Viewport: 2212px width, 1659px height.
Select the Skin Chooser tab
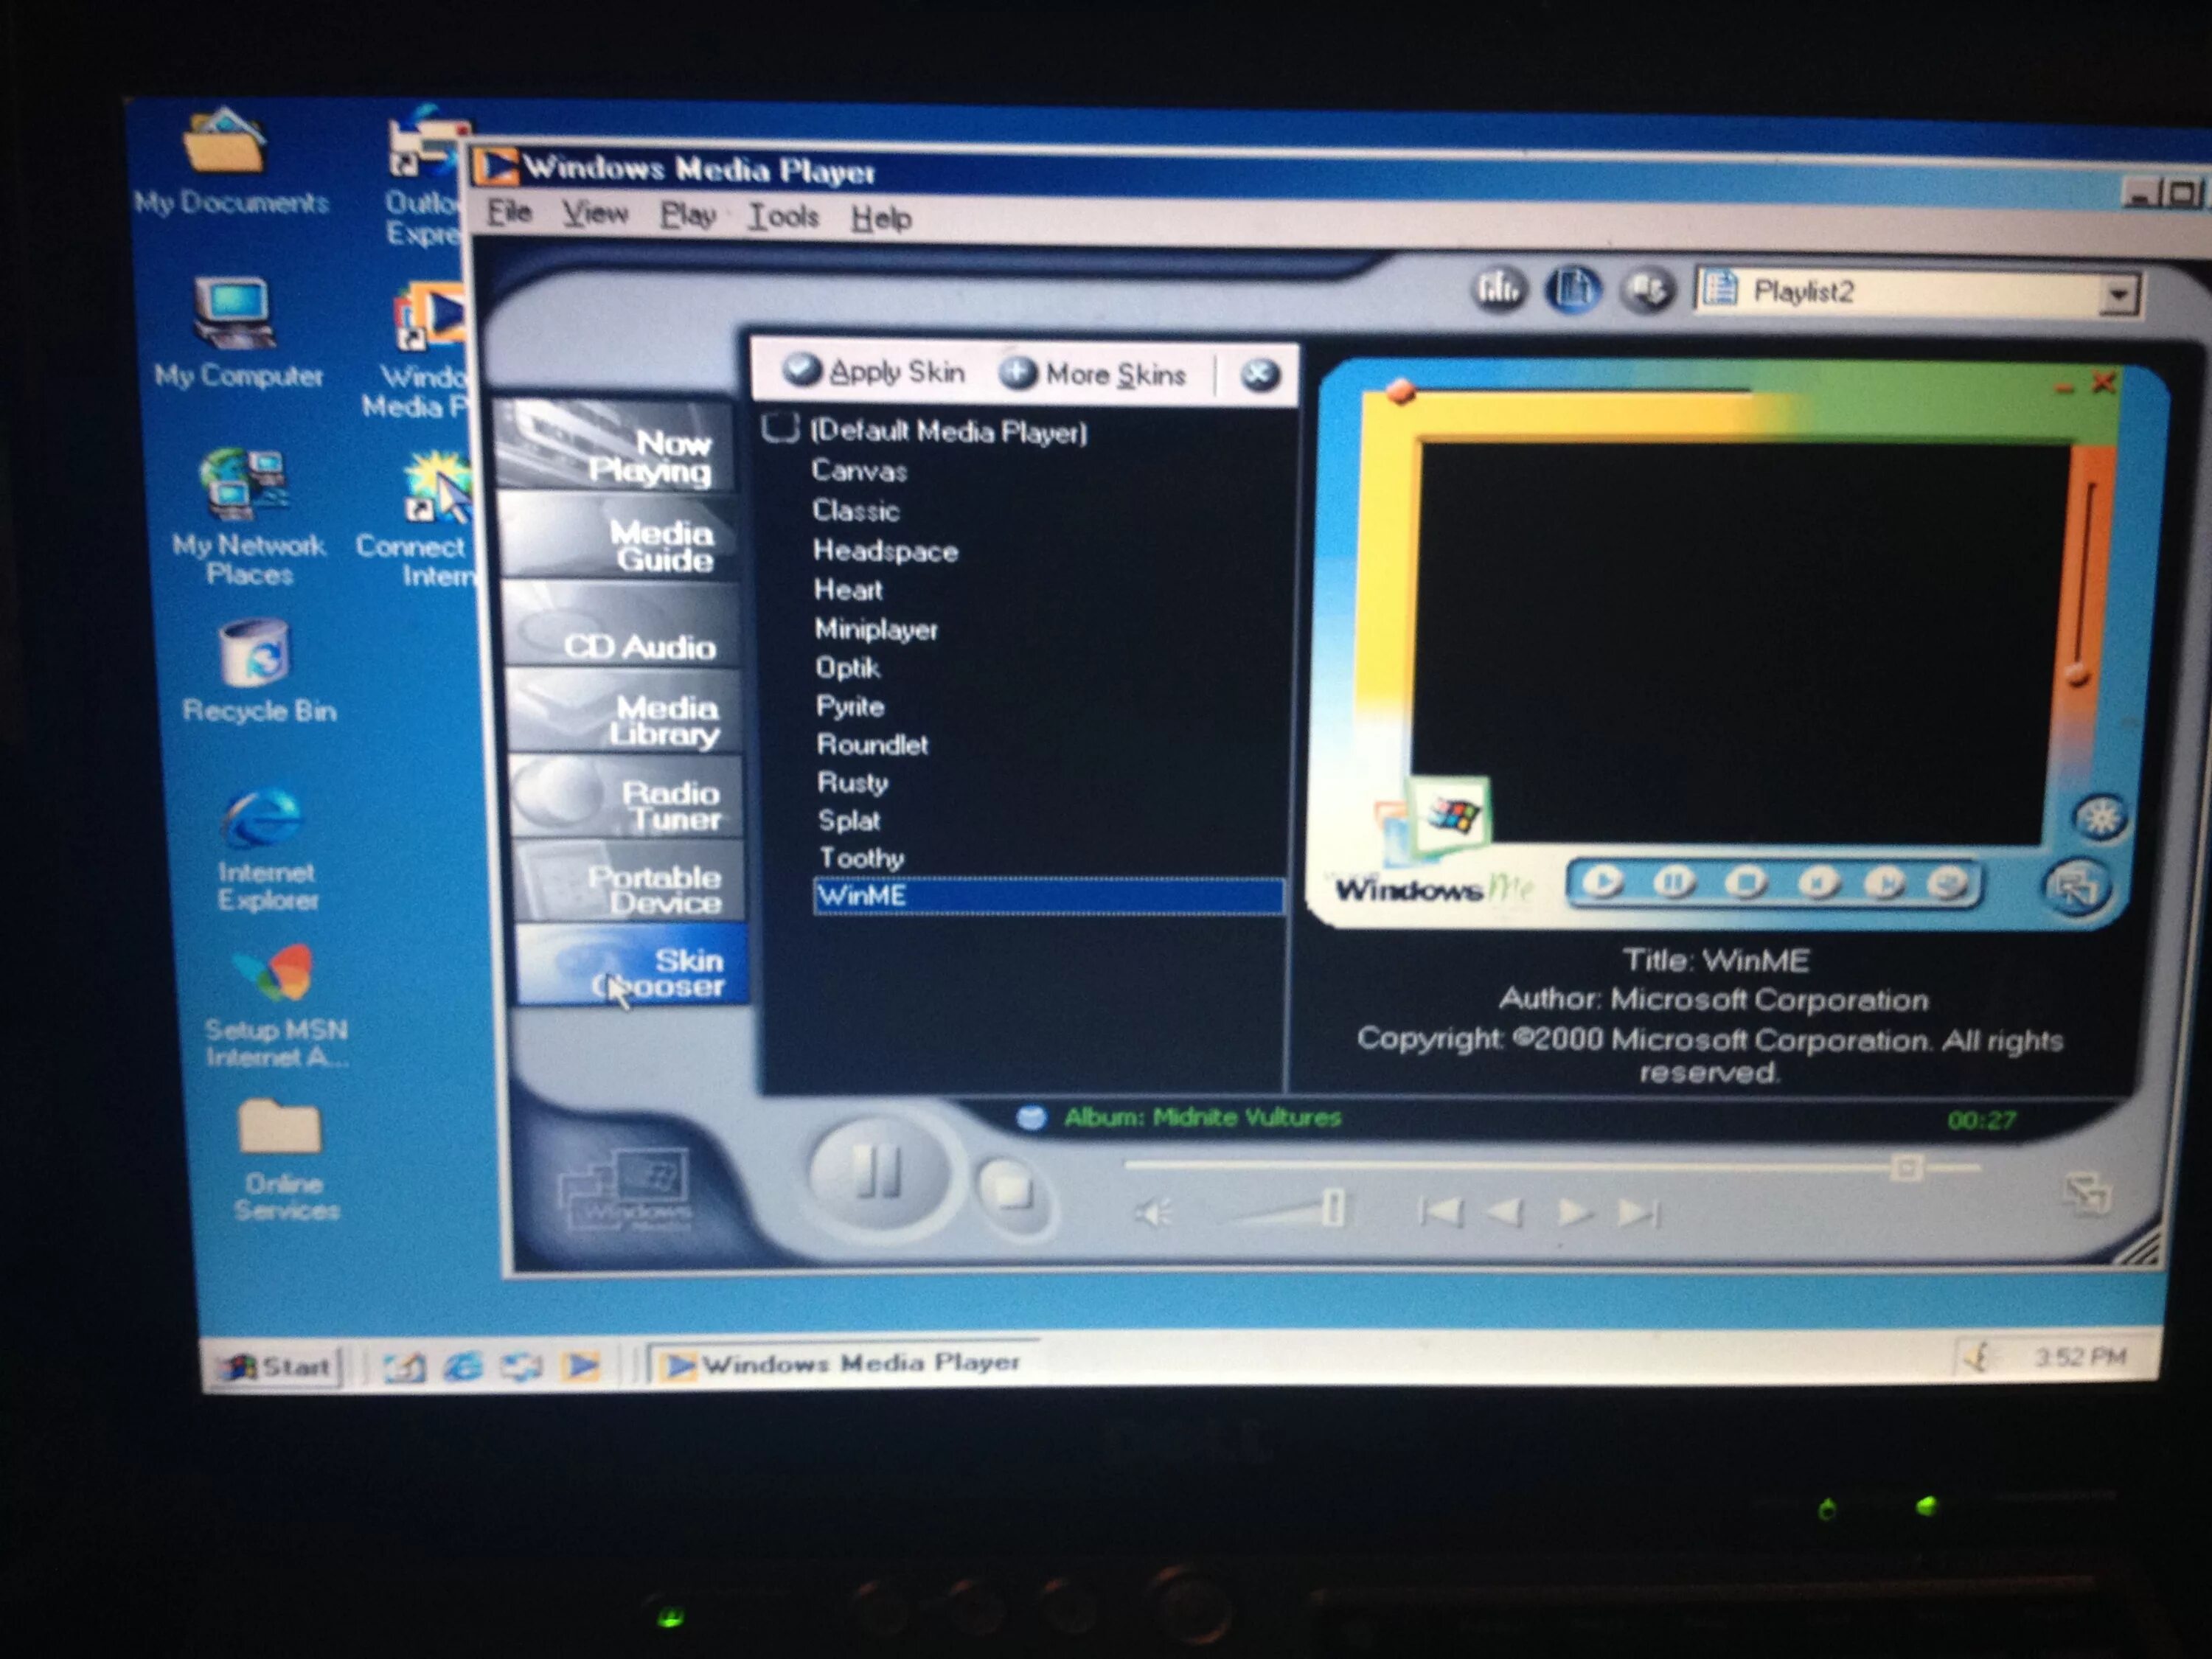pyautogui.click(x=633, y=966)
